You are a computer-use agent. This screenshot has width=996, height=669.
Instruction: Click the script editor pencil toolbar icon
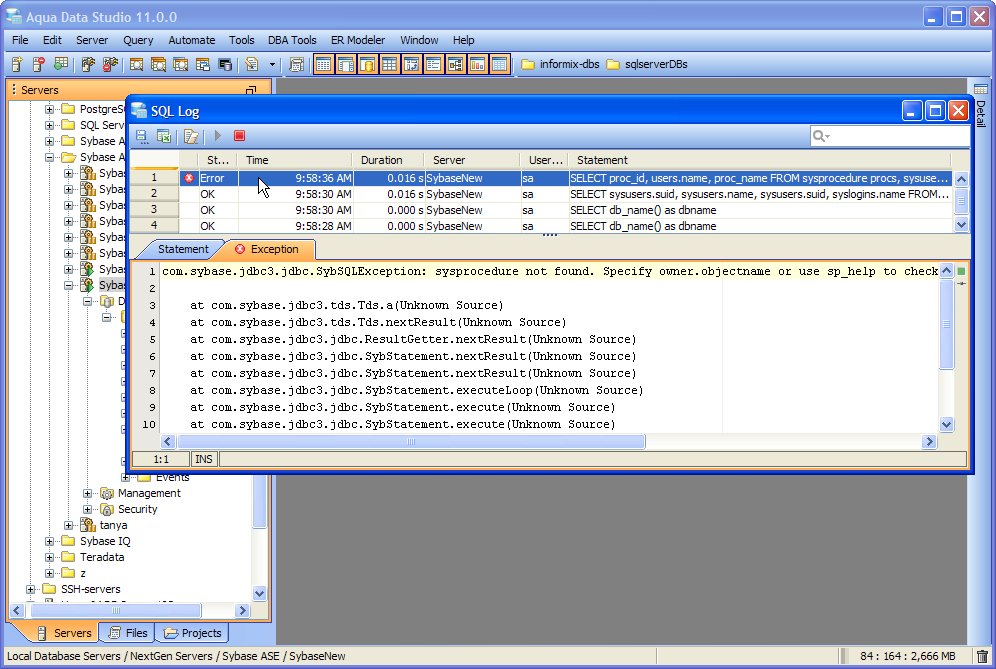252,64
